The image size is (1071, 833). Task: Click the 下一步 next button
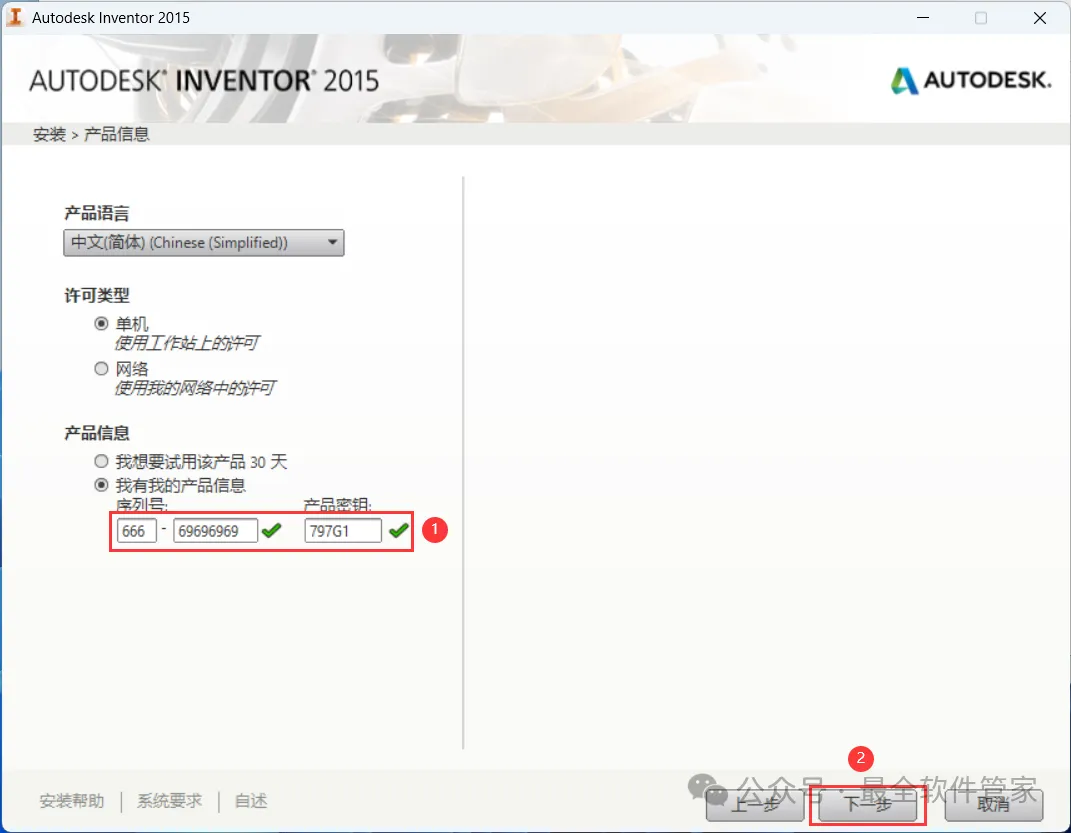(867, 804)
